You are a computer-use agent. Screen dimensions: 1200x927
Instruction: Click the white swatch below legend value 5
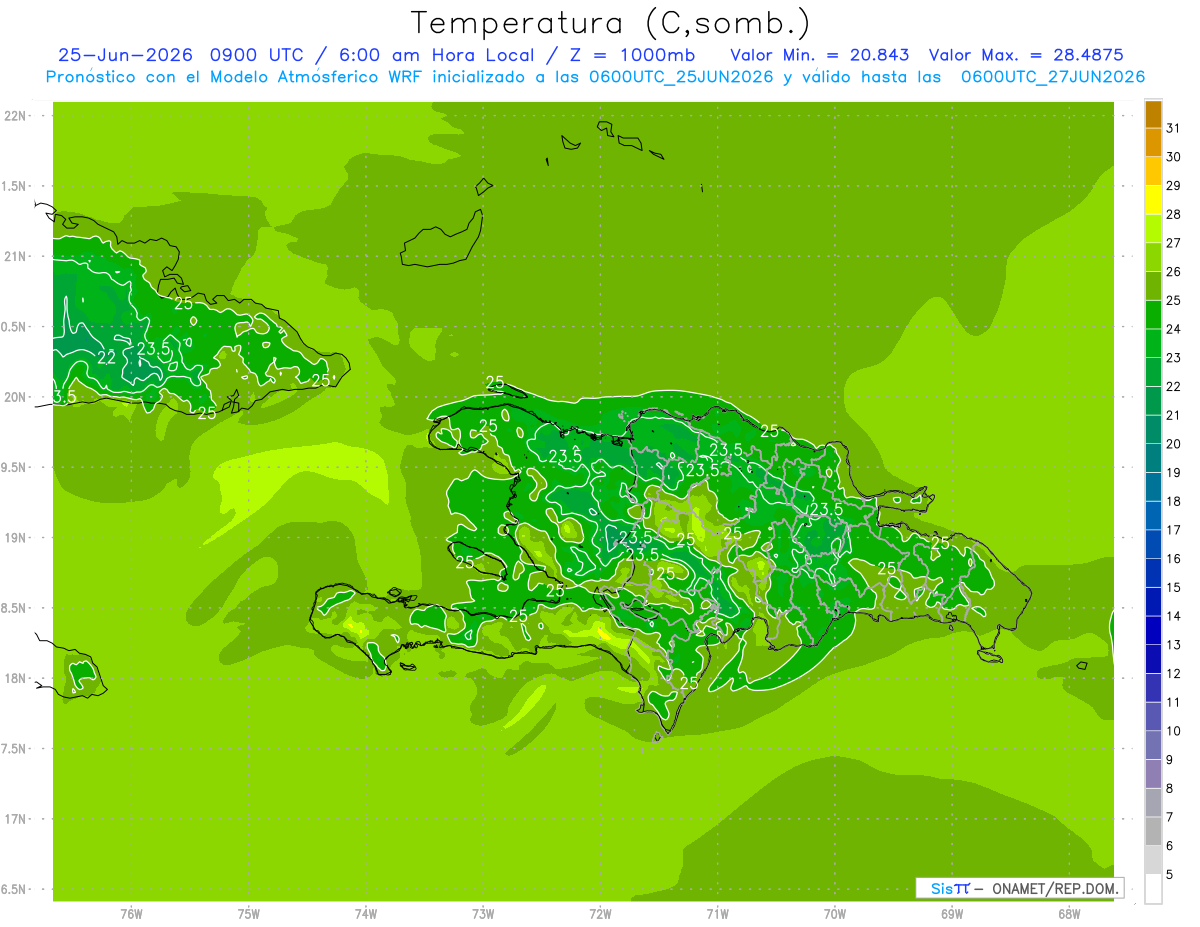[1153, 889]
